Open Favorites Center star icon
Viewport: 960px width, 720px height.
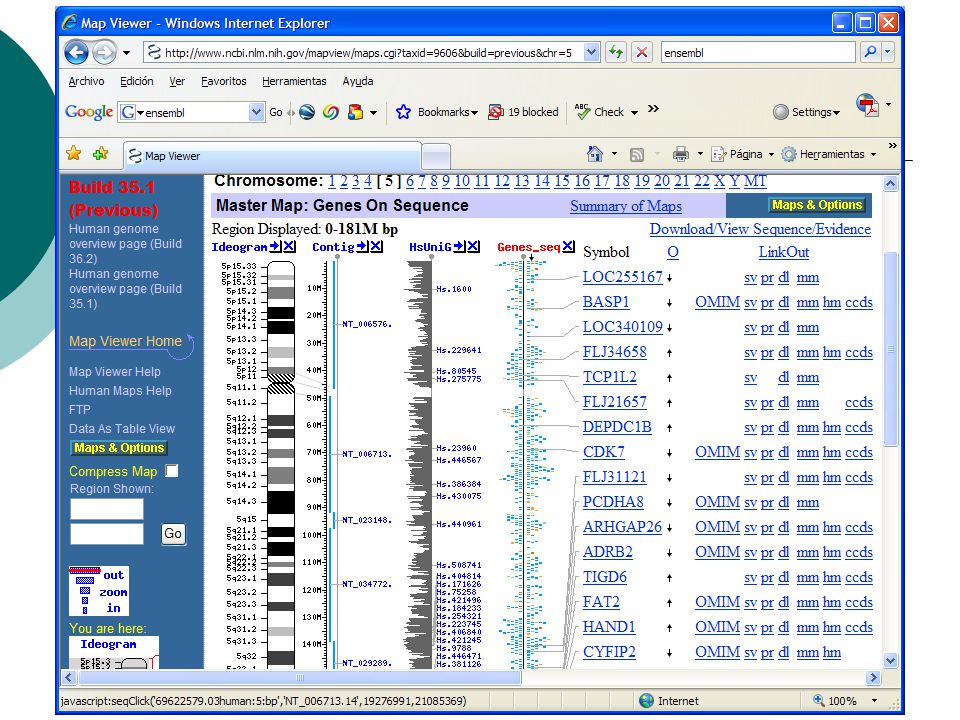click(74, 153)
